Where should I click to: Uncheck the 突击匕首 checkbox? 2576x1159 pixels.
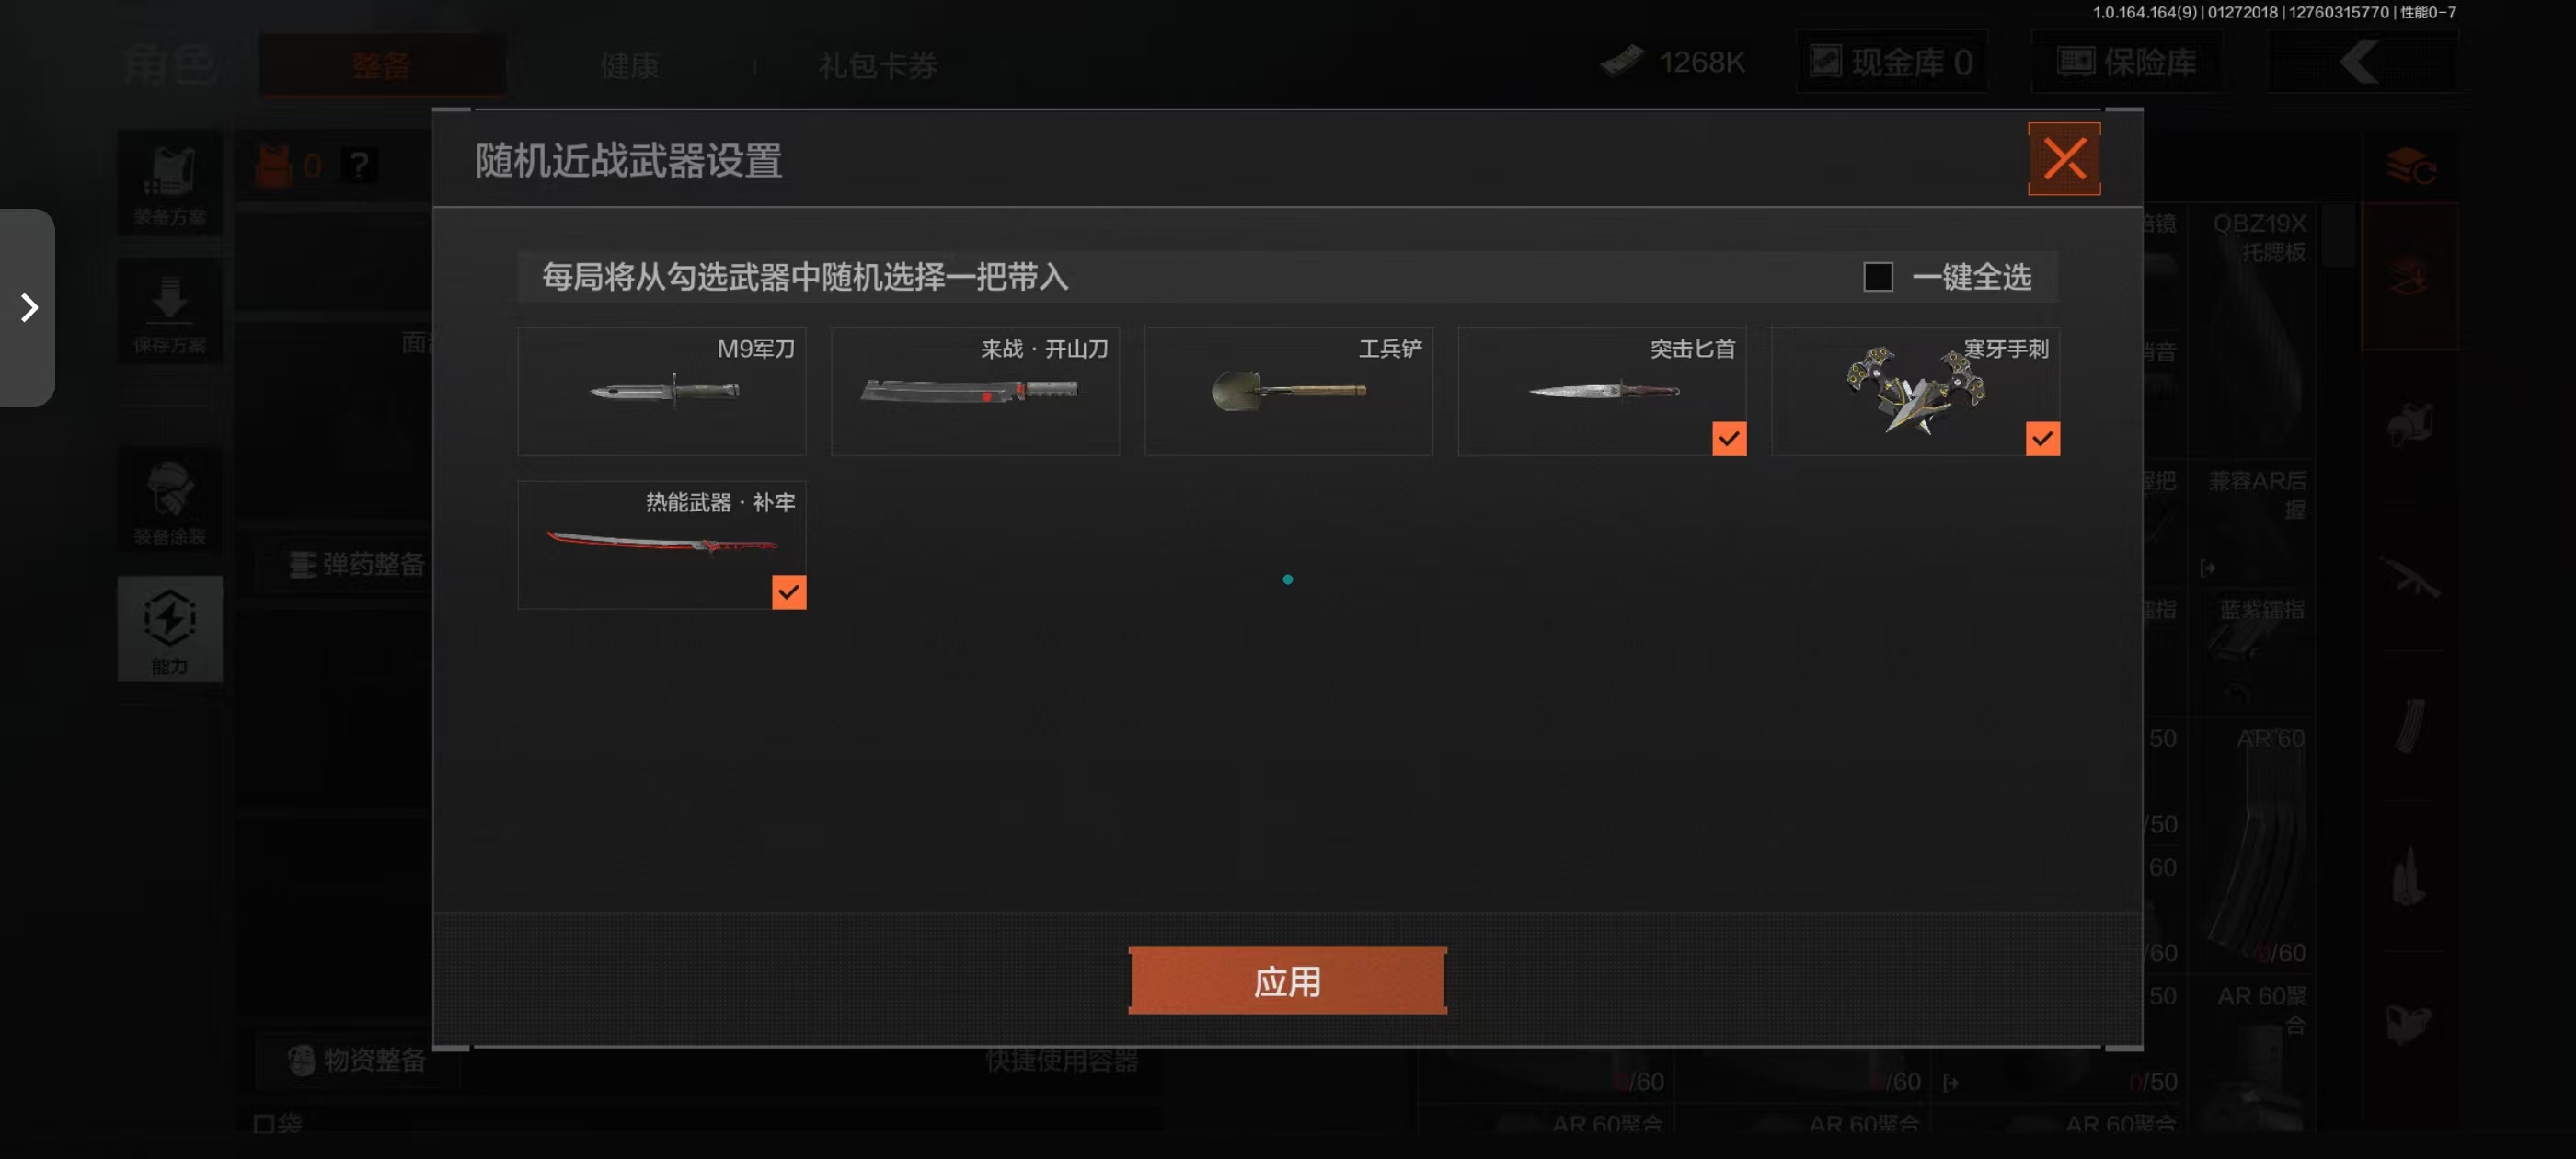1729,438
